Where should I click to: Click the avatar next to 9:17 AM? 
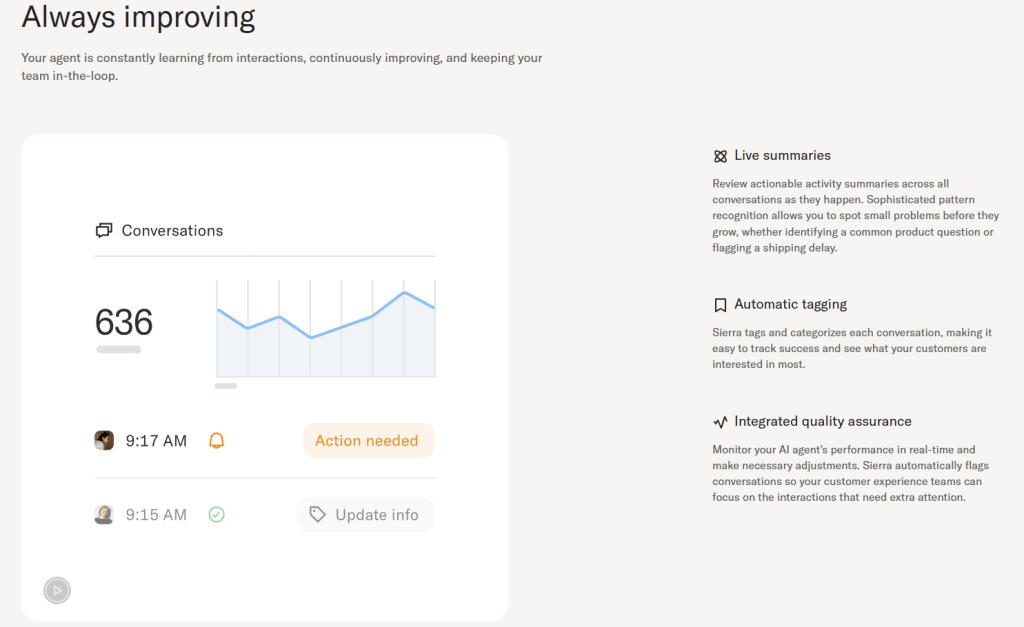click(104, 441)
